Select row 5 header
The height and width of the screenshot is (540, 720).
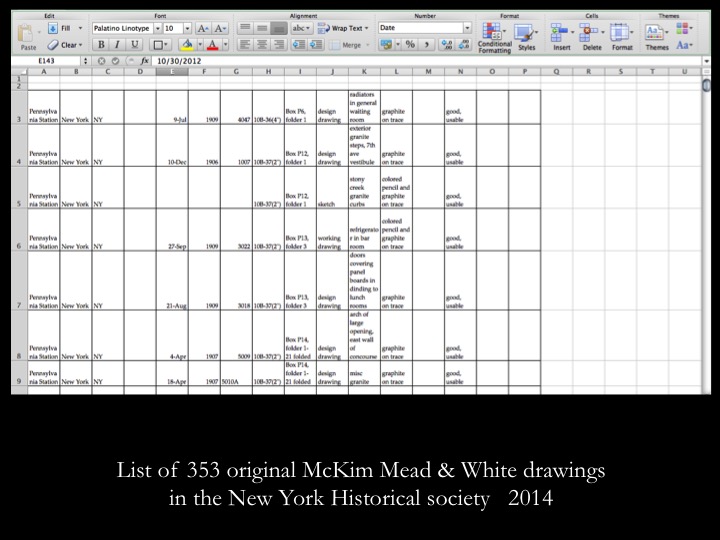point(19,187)
